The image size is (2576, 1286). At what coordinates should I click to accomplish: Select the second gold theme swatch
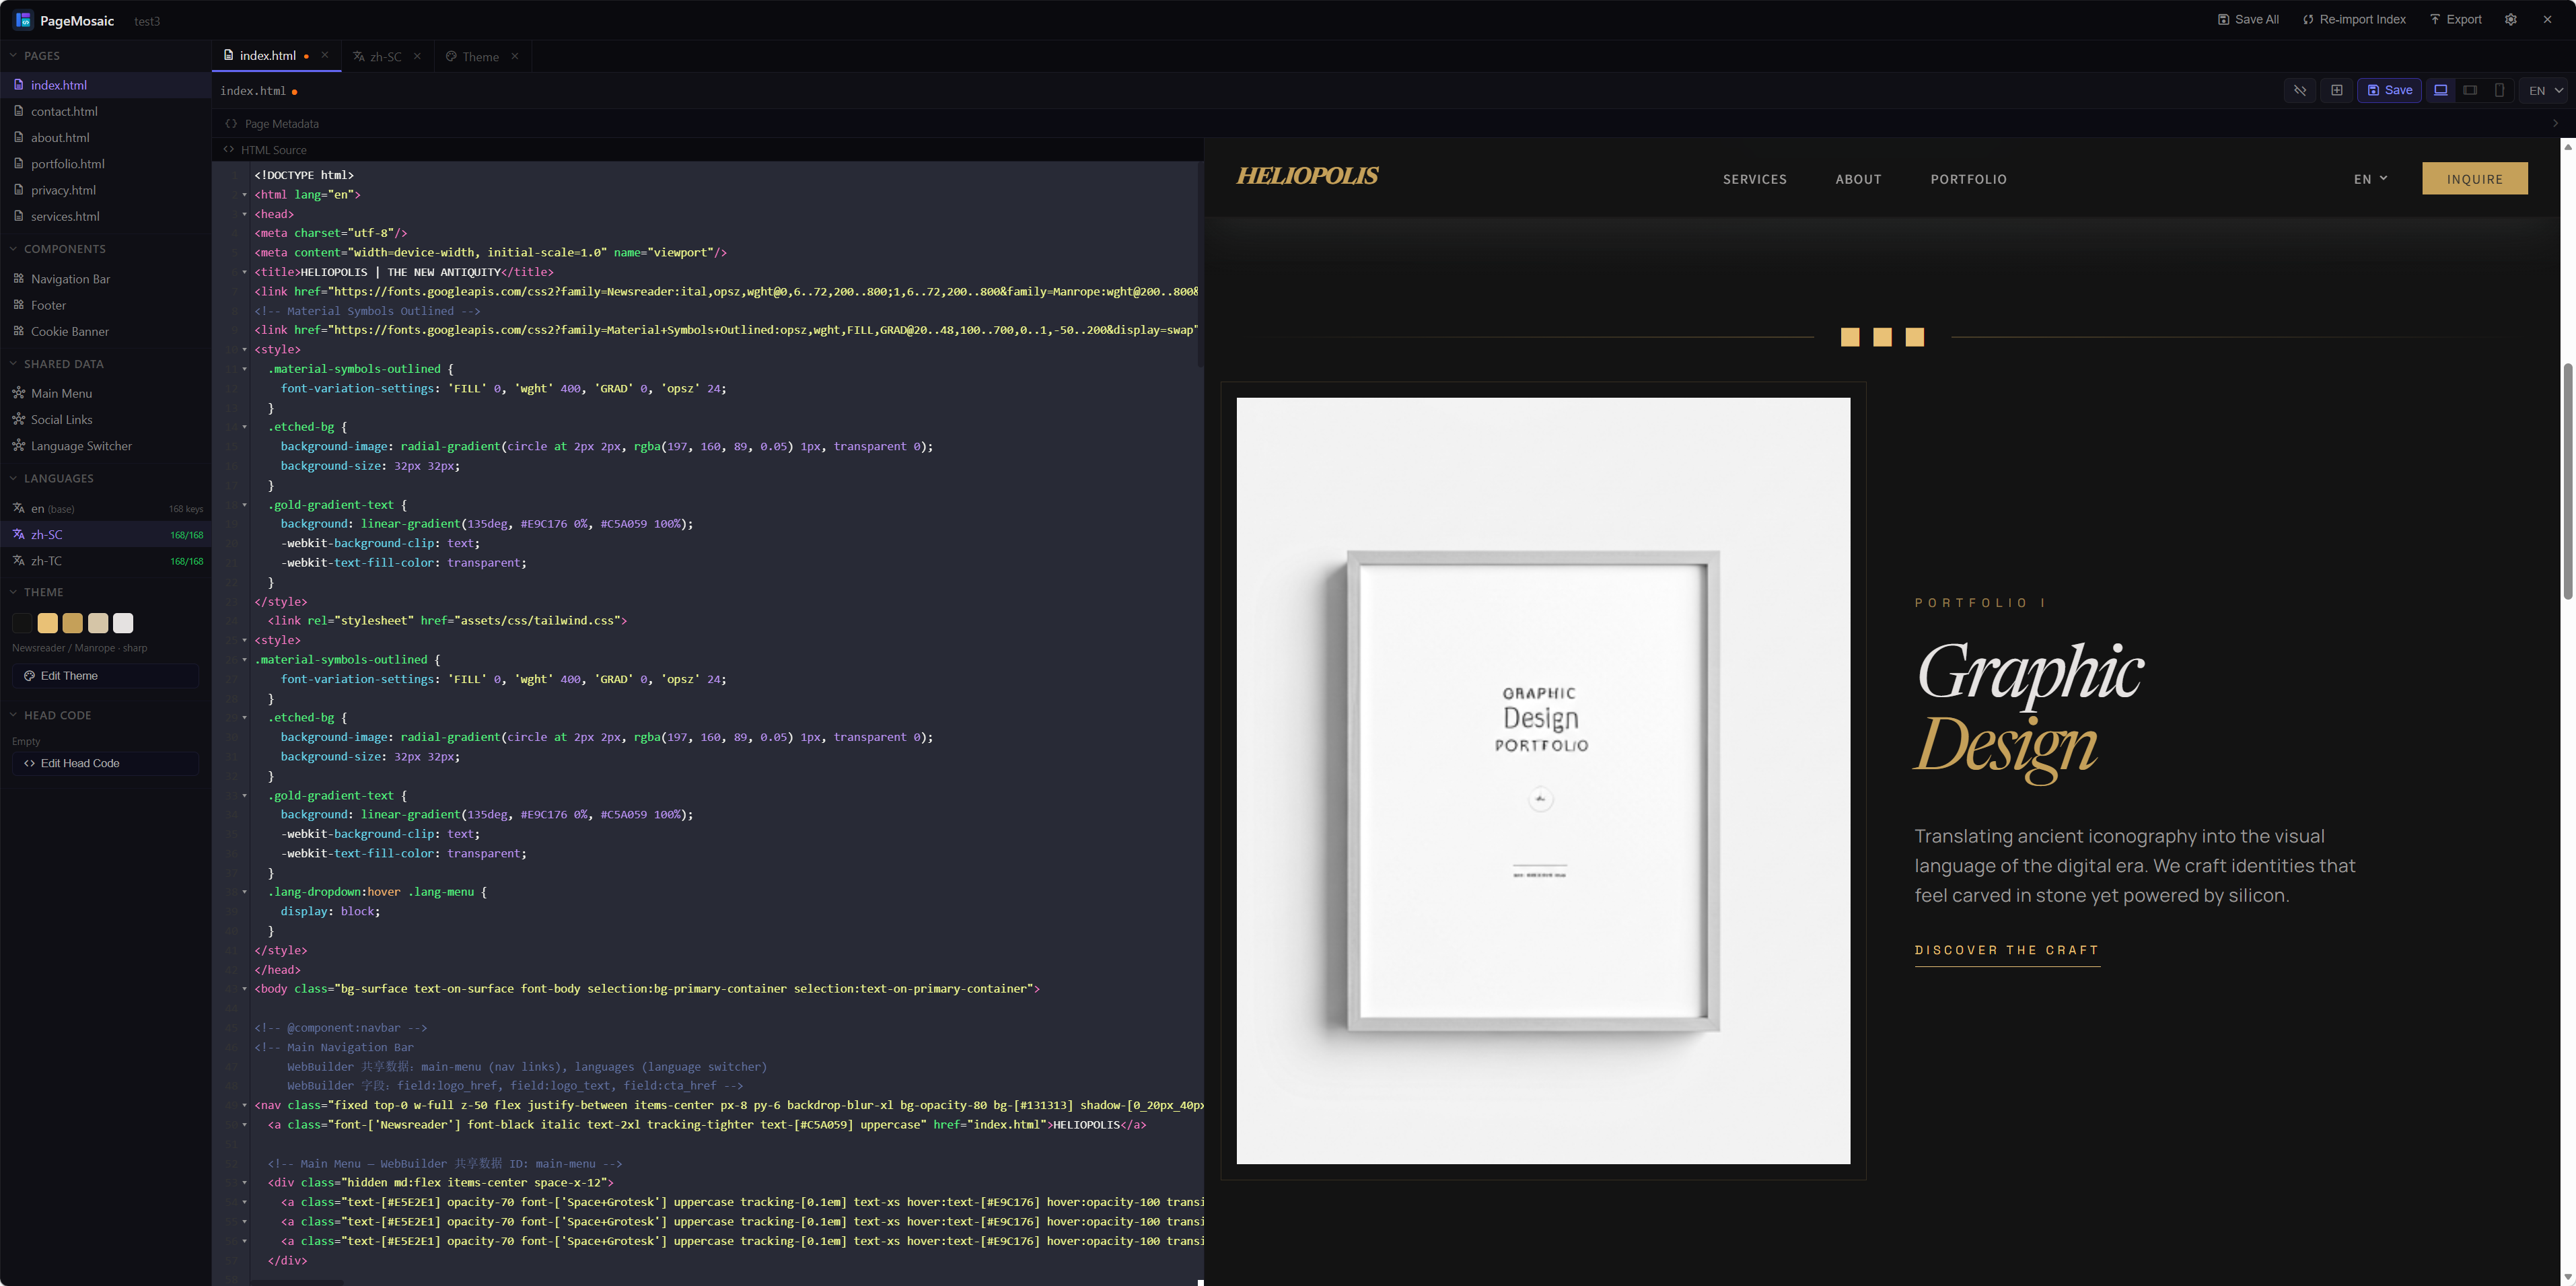71,622
